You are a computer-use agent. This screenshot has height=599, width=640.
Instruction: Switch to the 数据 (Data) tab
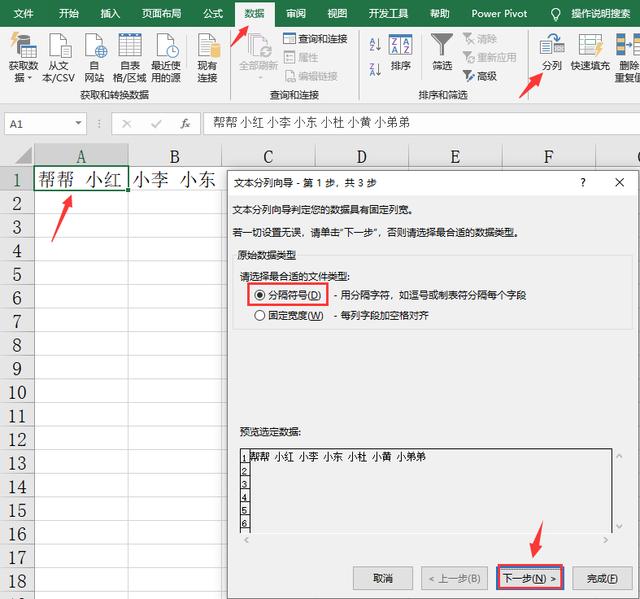[x=254, y=14]
